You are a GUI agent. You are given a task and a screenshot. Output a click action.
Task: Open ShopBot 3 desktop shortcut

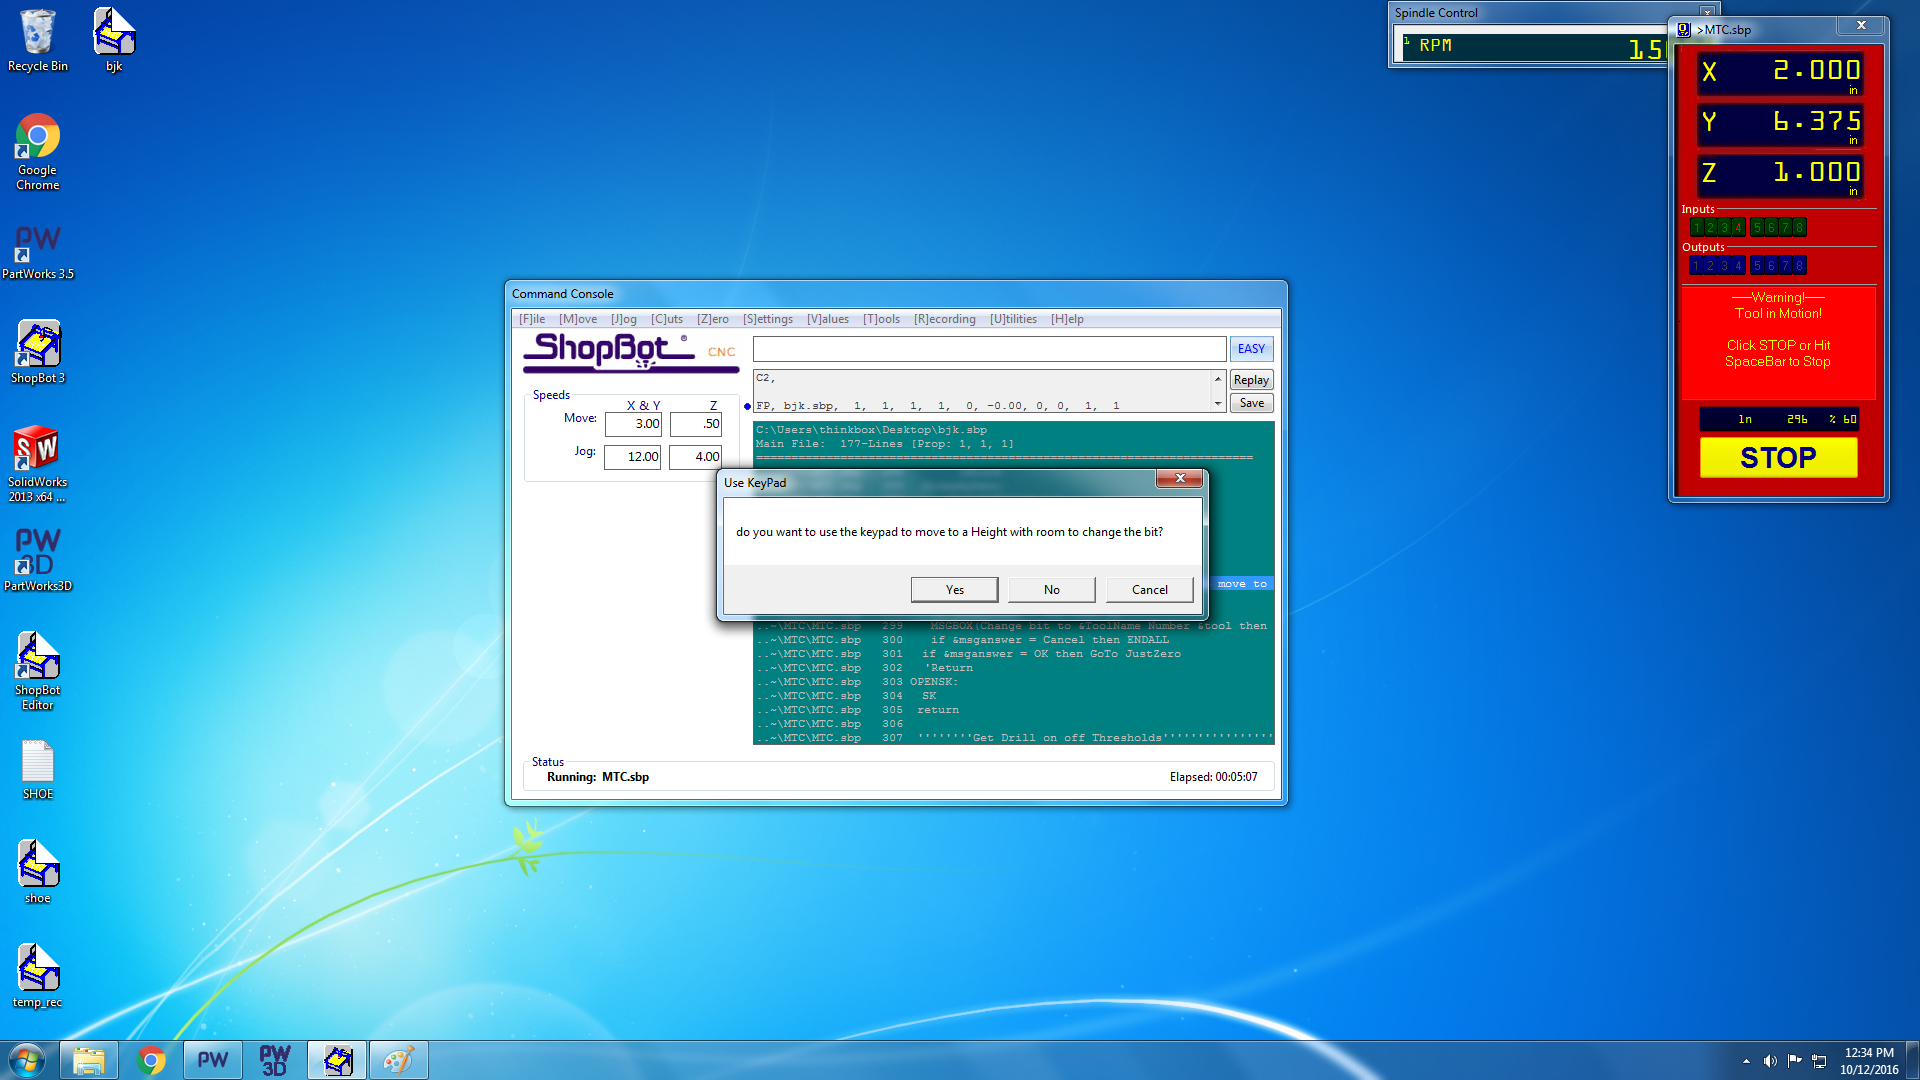[x=38, y=352]
